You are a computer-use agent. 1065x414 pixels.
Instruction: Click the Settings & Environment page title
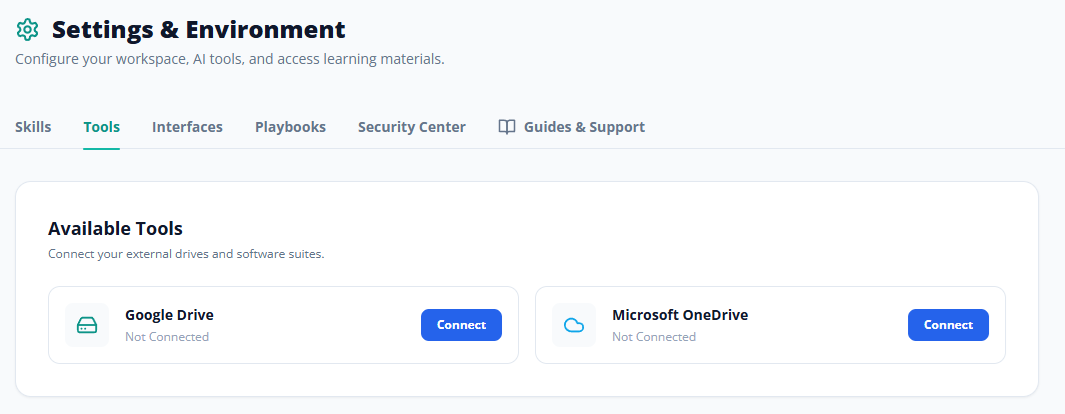[199, 30]
